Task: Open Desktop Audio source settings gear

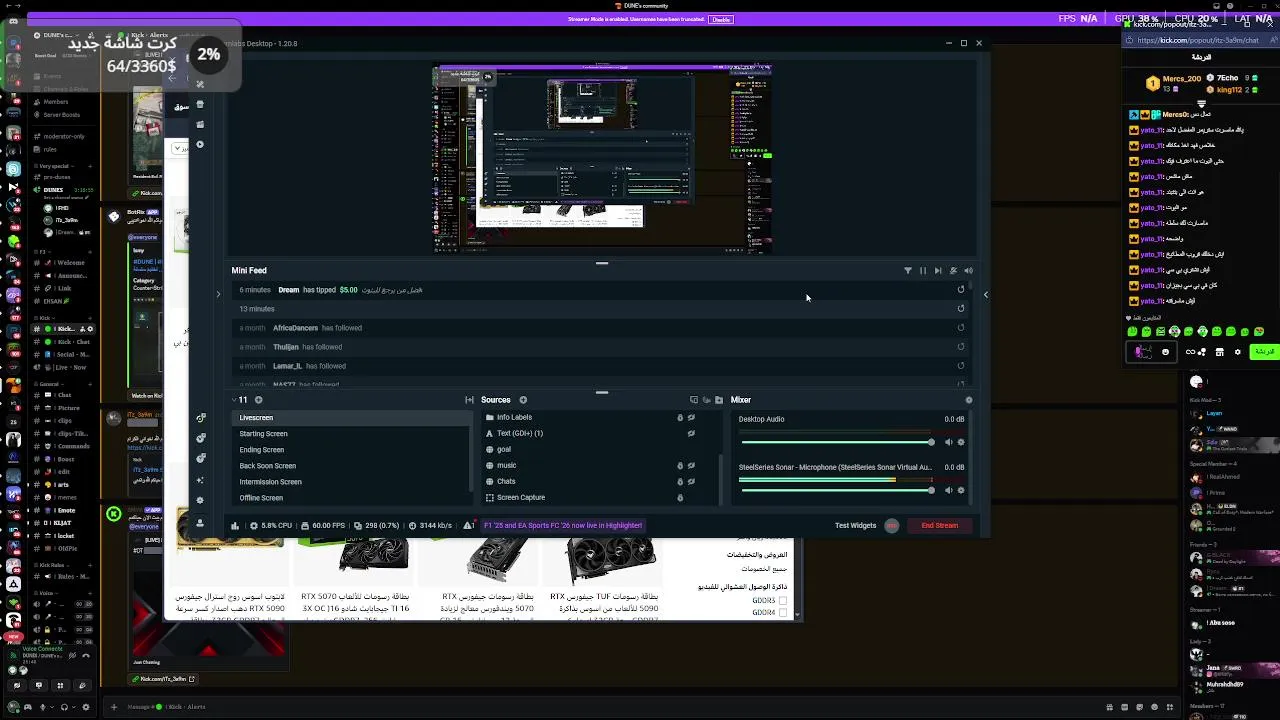Action: point(961,442)
